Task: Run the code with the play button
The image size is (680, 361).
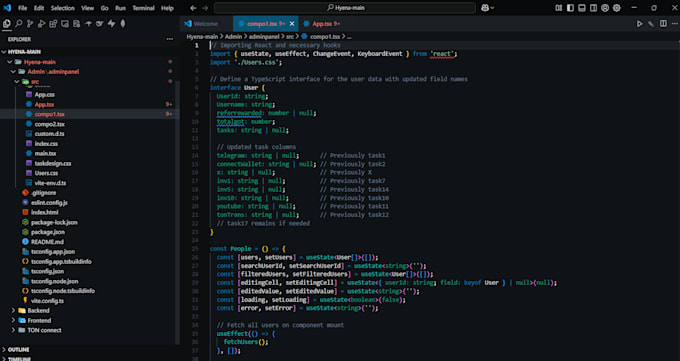Action: [x=640, y=24]
